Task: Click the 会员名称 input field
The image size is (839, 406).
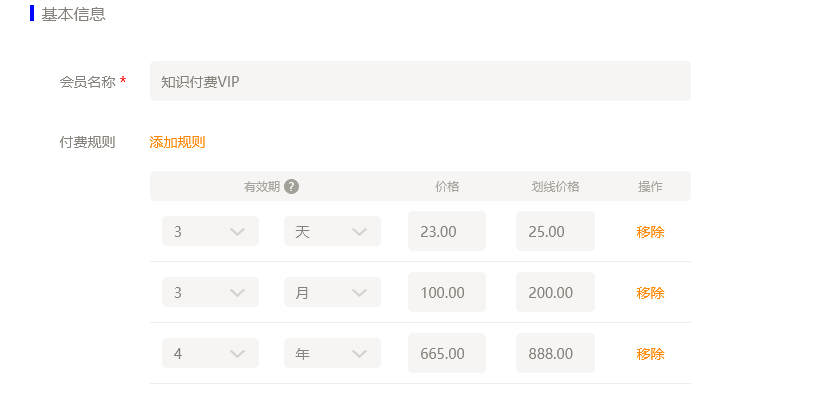Action: tap(420, 81)
